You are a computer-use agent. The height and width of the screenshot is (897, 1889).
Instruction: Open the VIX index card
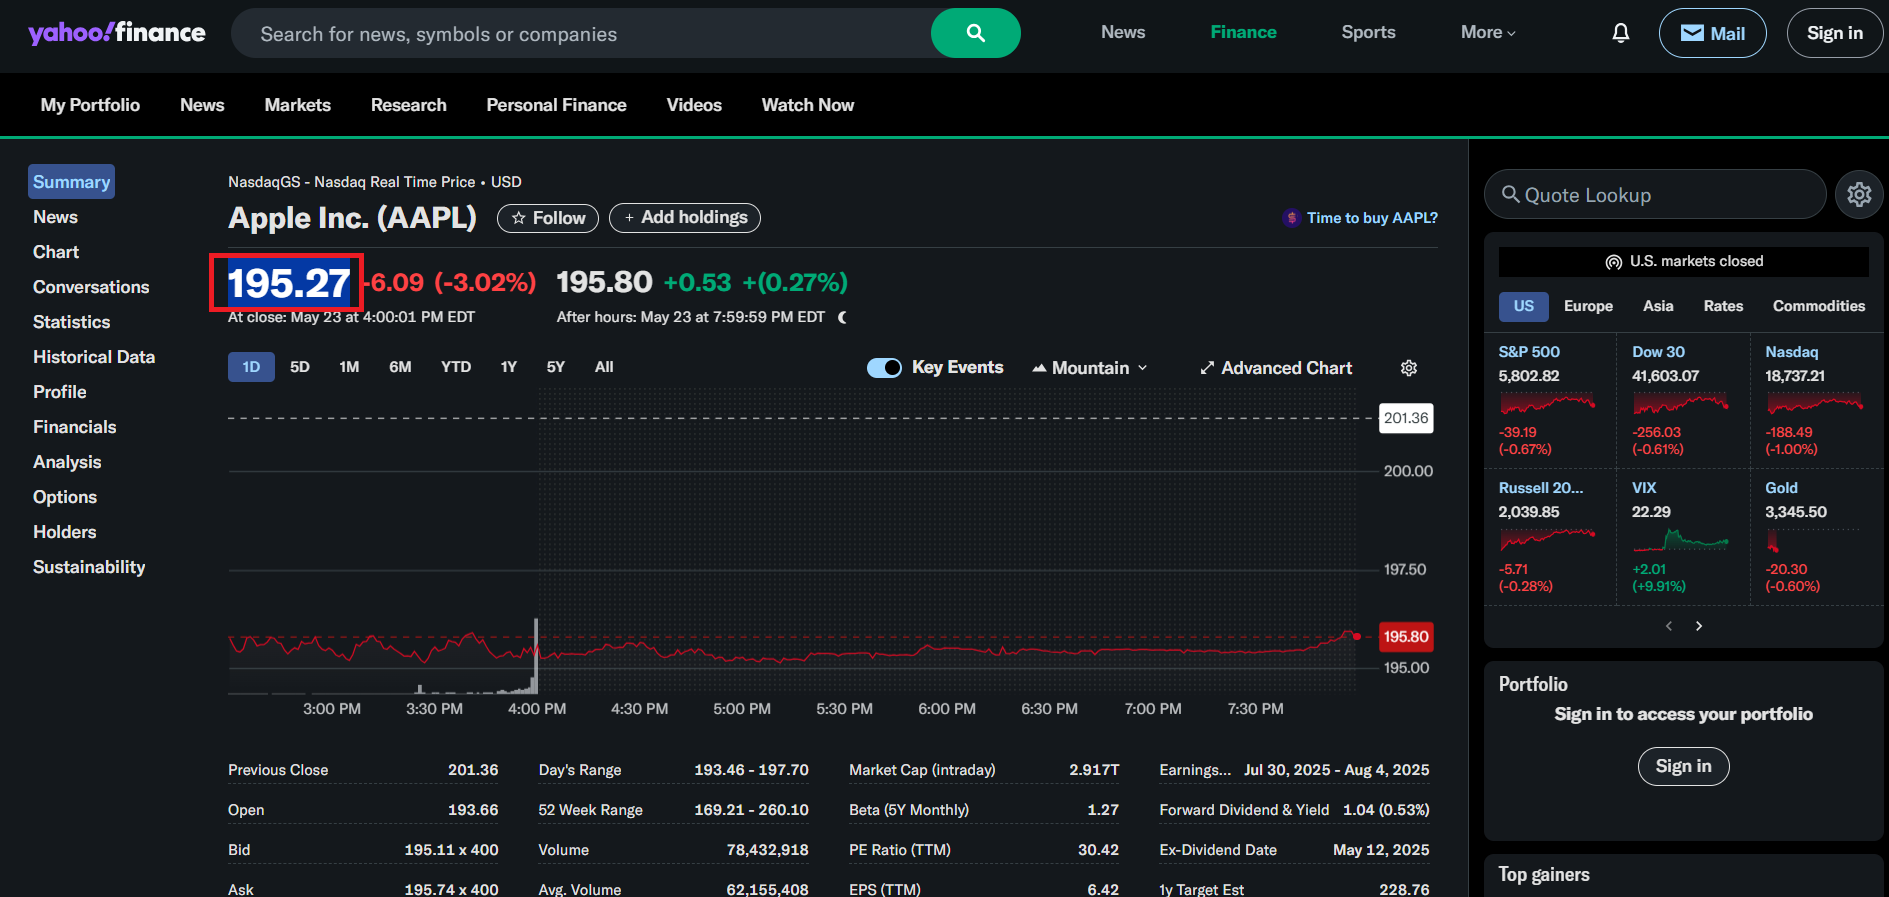click(x=1682, y=539)
